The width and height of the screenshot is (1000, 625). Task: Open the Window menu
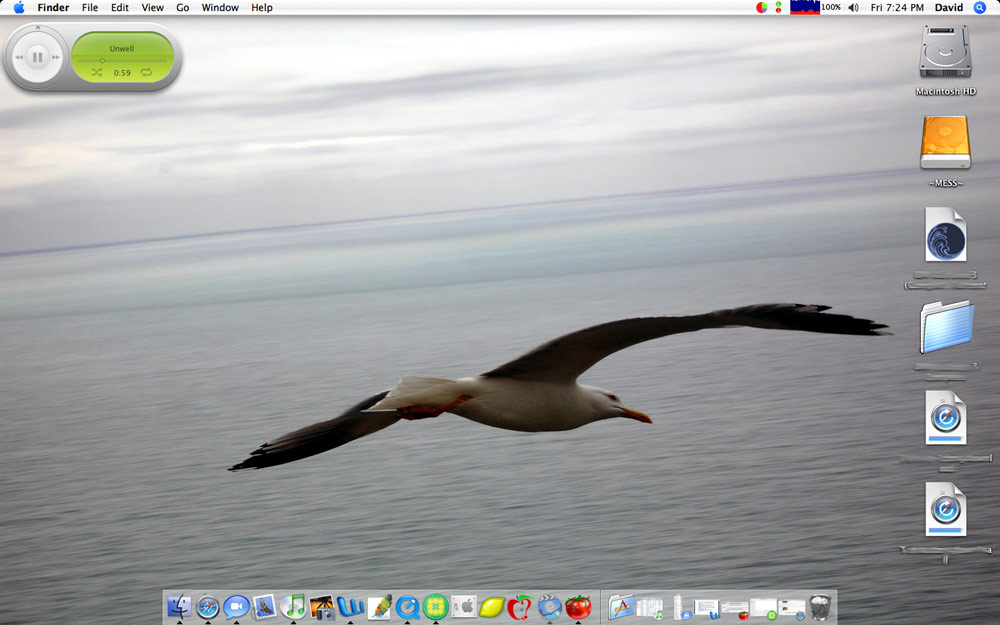(x=220, y=8)
